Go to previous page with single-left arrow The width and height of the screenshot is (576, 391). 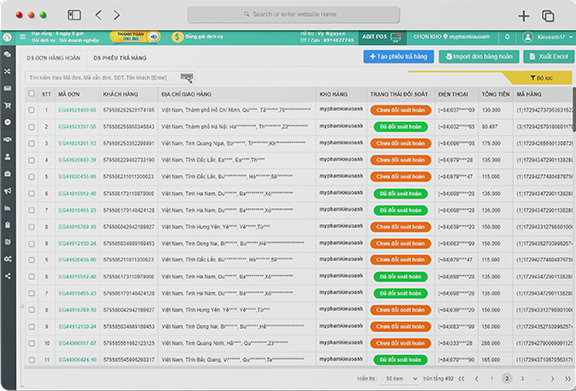click(x=476, y=379)
